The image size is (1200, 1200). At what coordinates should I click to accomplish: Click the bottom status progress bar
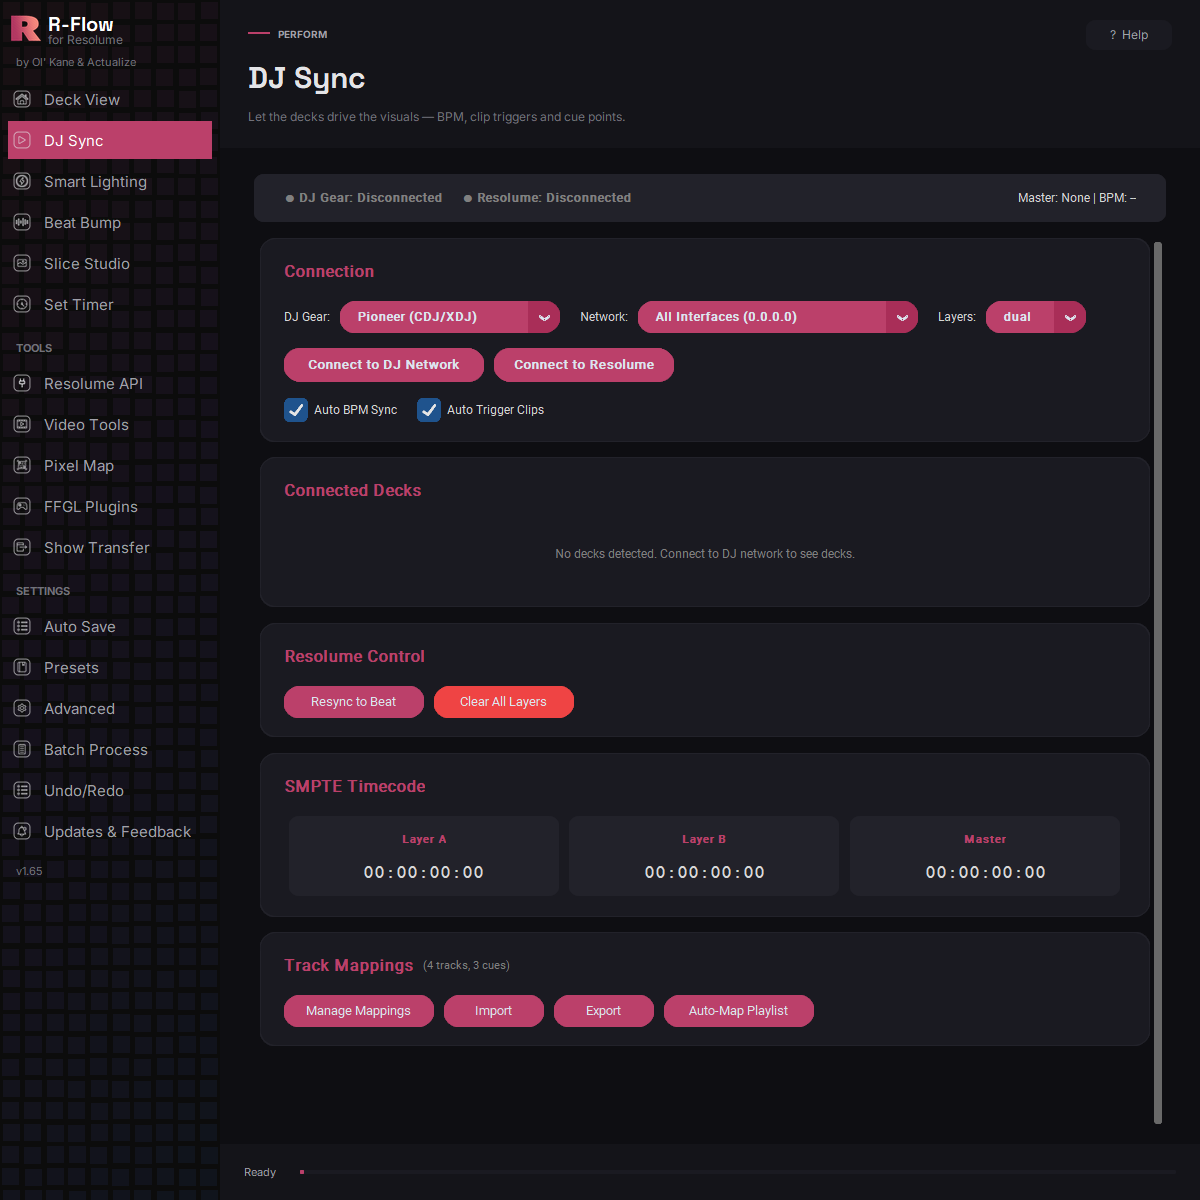click(738, 1172)
